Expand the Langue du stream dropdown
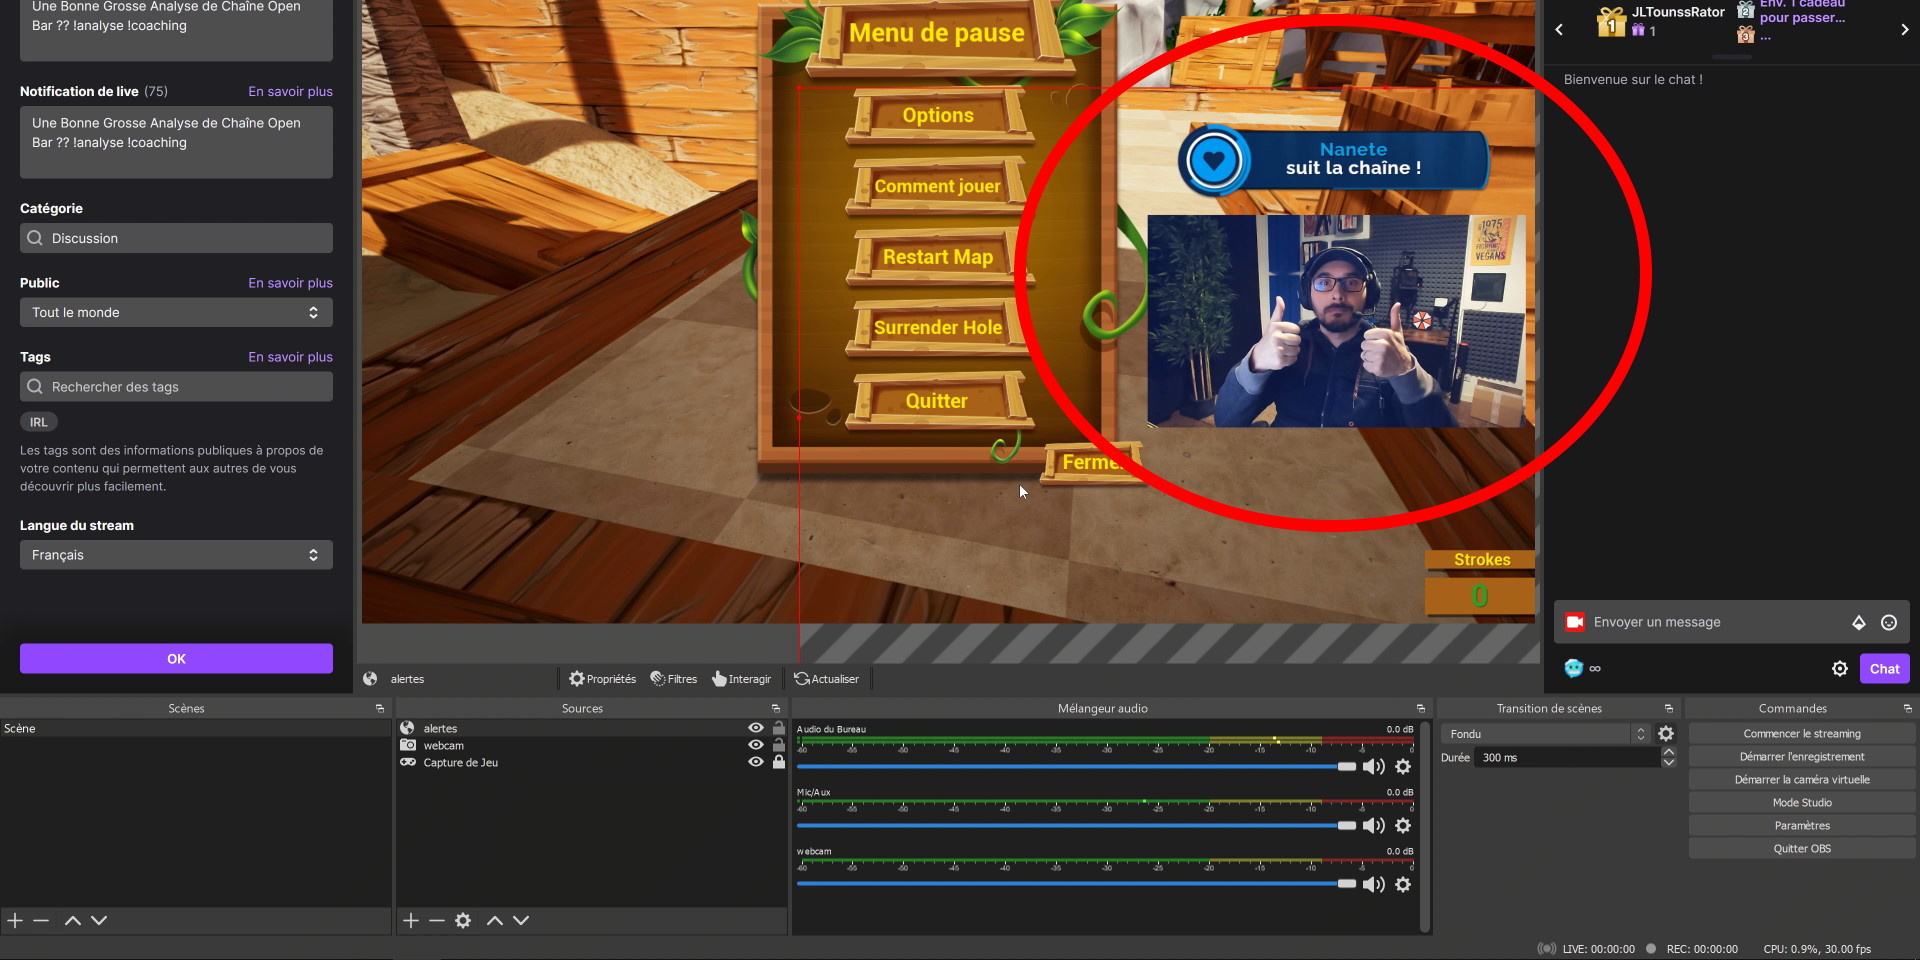This screenshot has width=1920, height=960. click(x=176, y=555)
